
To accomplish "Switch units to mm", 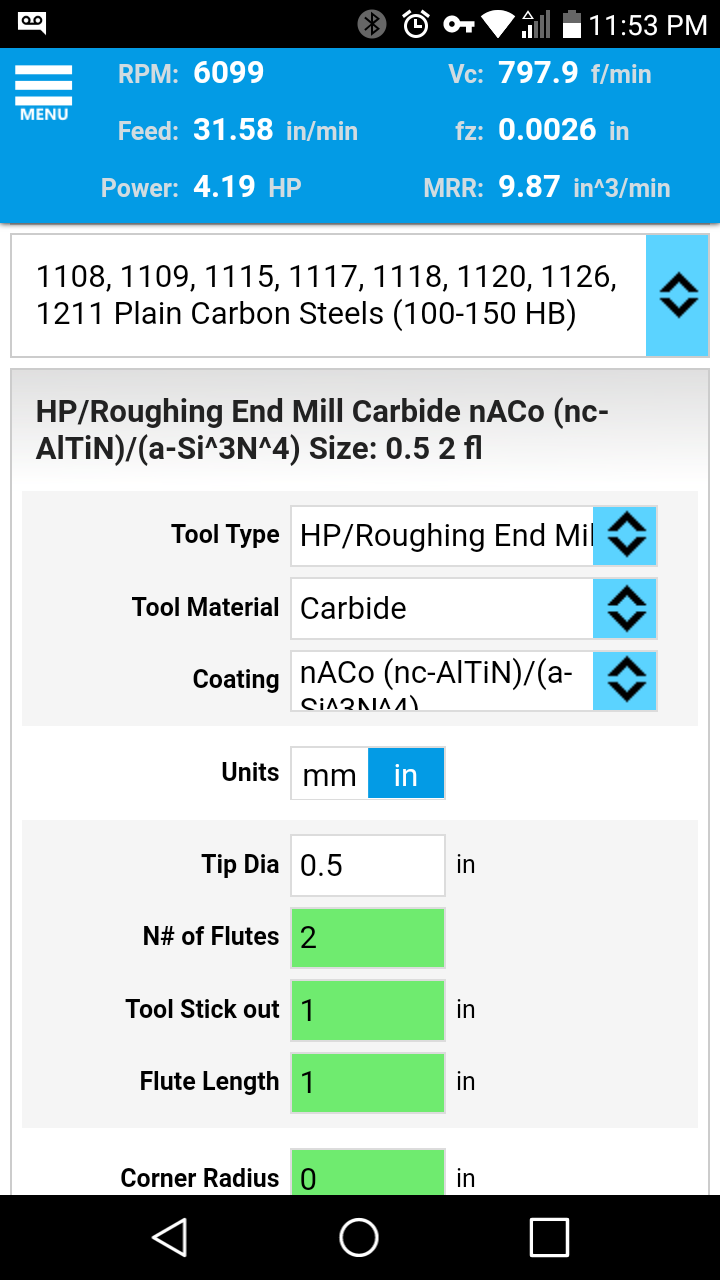I will tap(329, 774).
